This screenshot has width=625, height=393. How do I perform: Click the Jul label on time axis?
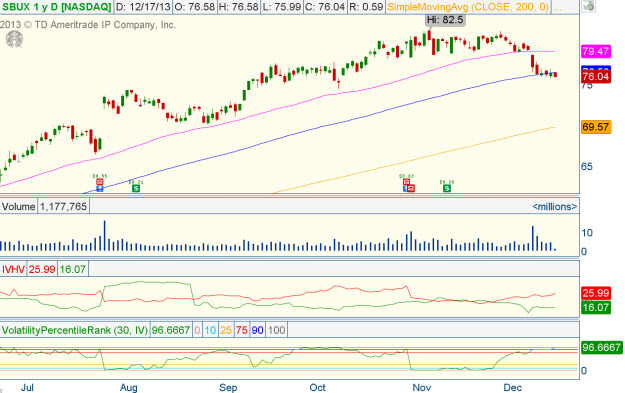pyautogui.click(x=27, y=387)
